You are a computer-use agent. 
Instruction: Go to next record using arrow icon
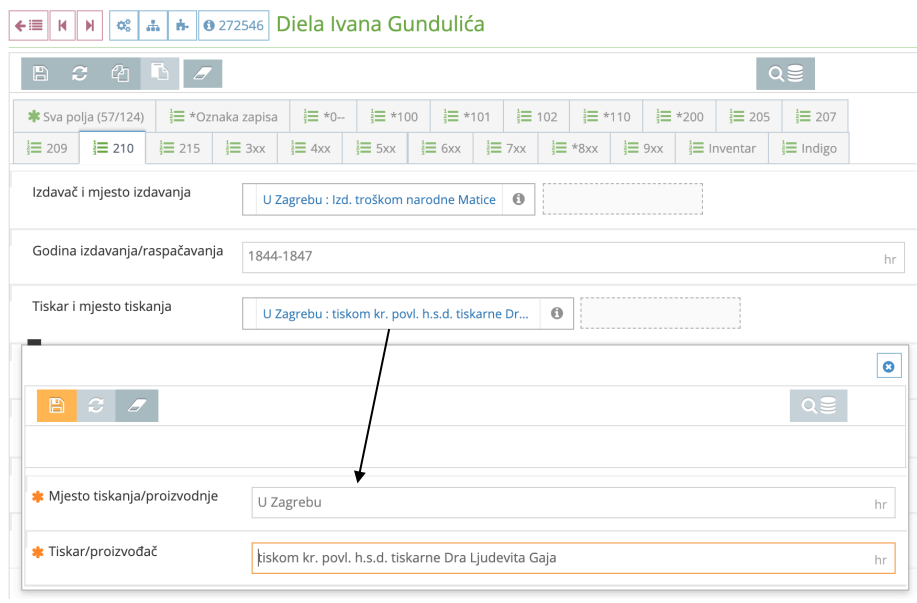point(90,25)
